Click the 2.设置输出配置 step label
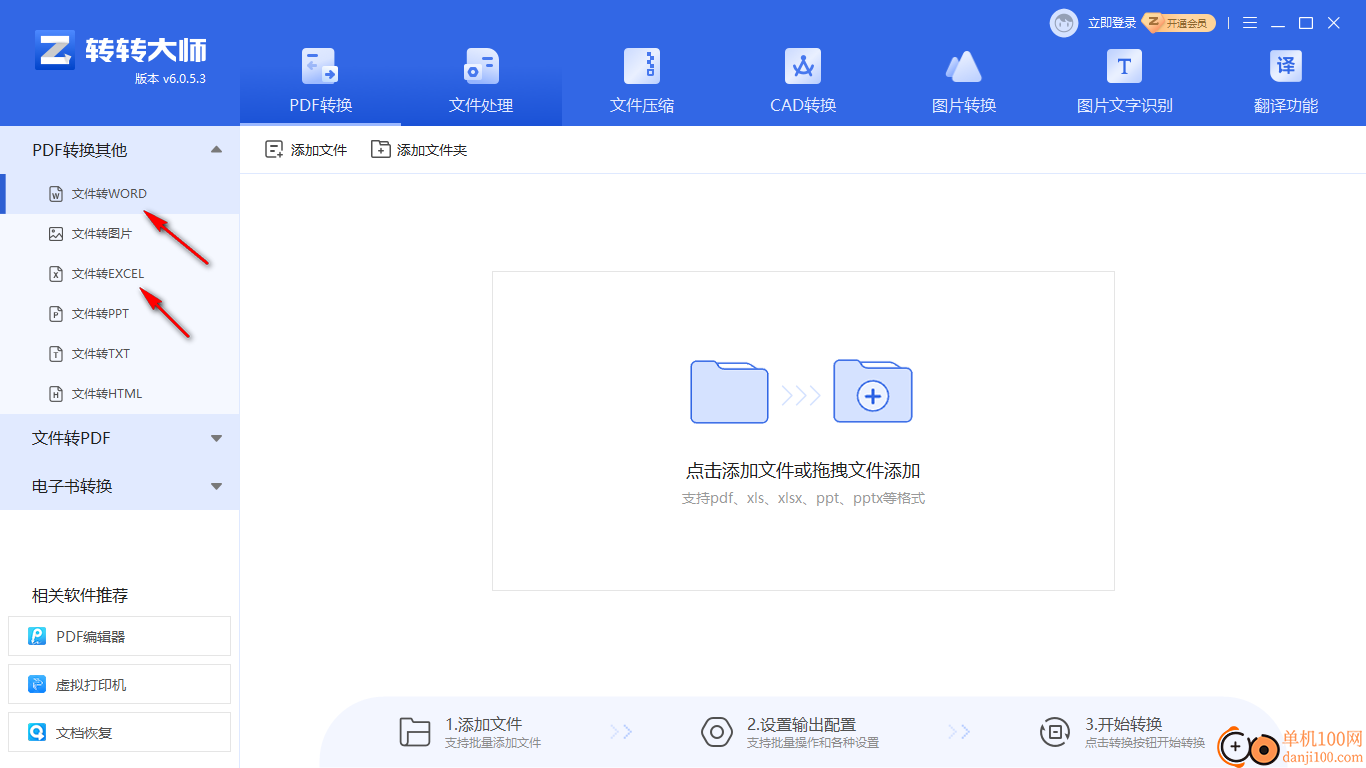The height and width of the screenshot is (768, 1366). 801,724
